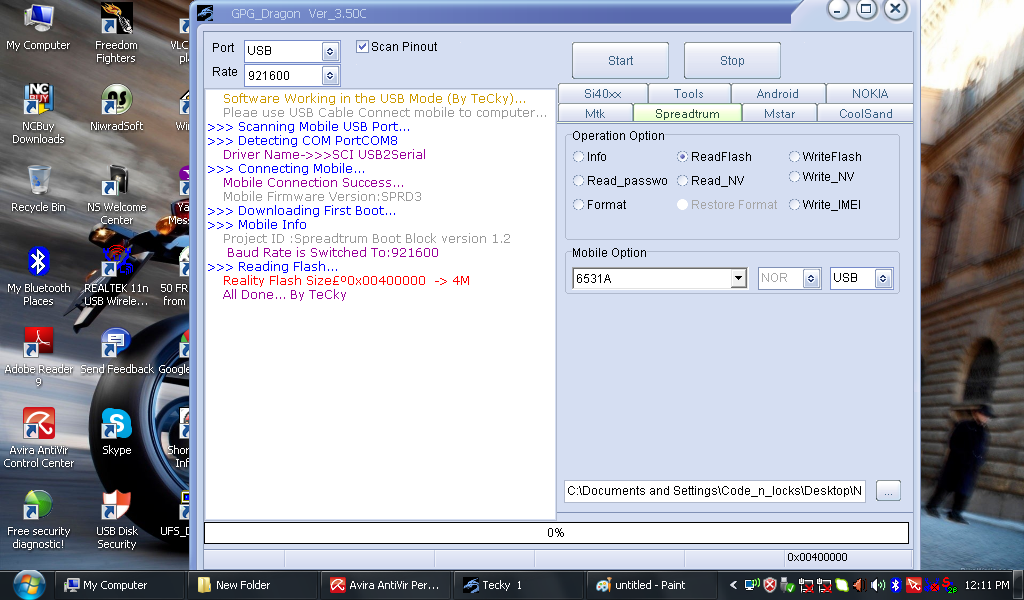Click the file path input field

coord(715,491)
